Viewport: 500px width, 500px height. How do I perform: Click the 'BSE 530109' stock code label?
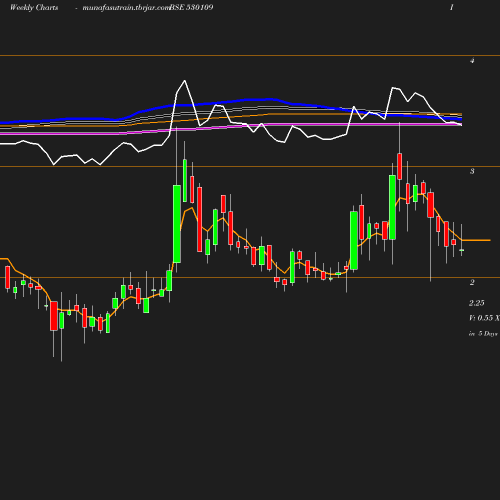(191, 7)
